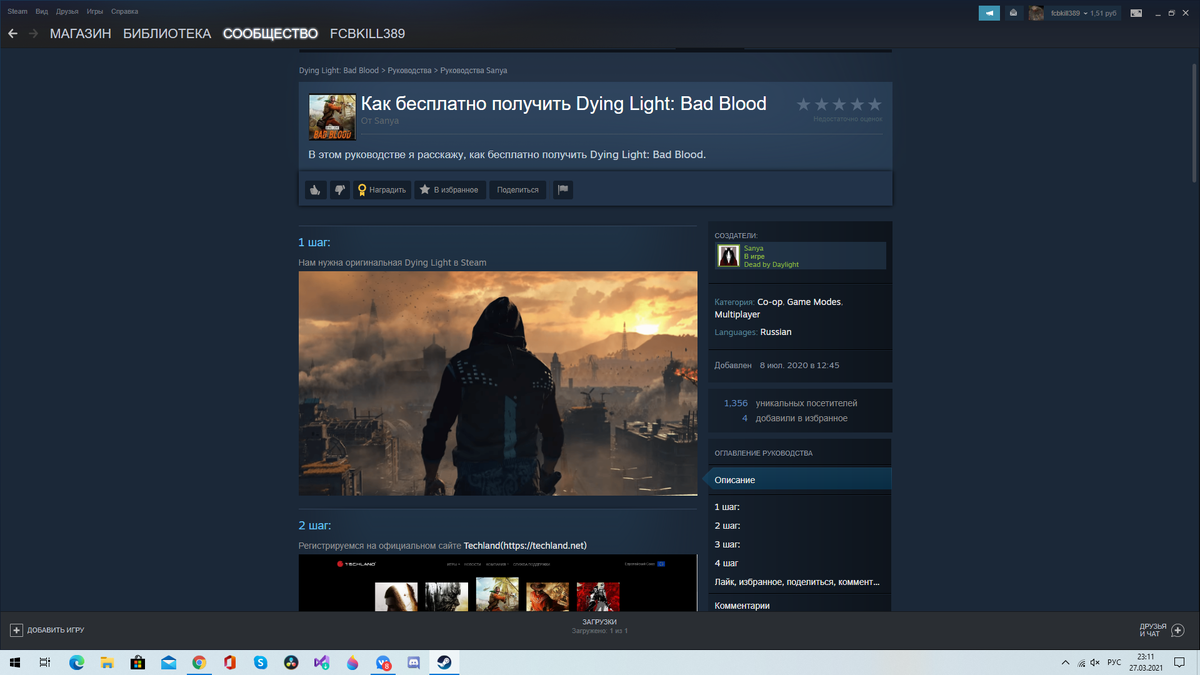Rate the guide with thumbs down
Viewport: 1200px width, 675px height.
click(340, 190)
